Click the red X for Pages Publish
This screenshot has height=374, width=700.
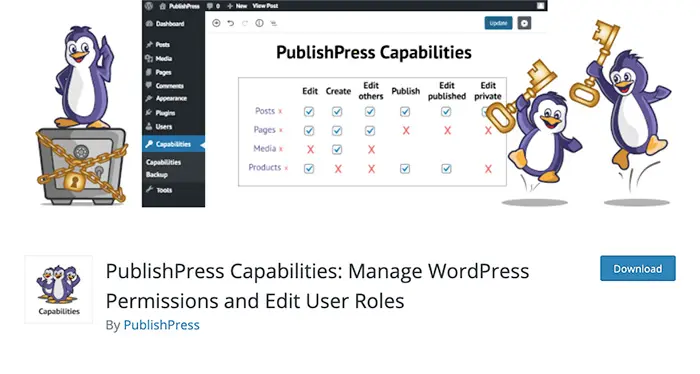point(406,130)
